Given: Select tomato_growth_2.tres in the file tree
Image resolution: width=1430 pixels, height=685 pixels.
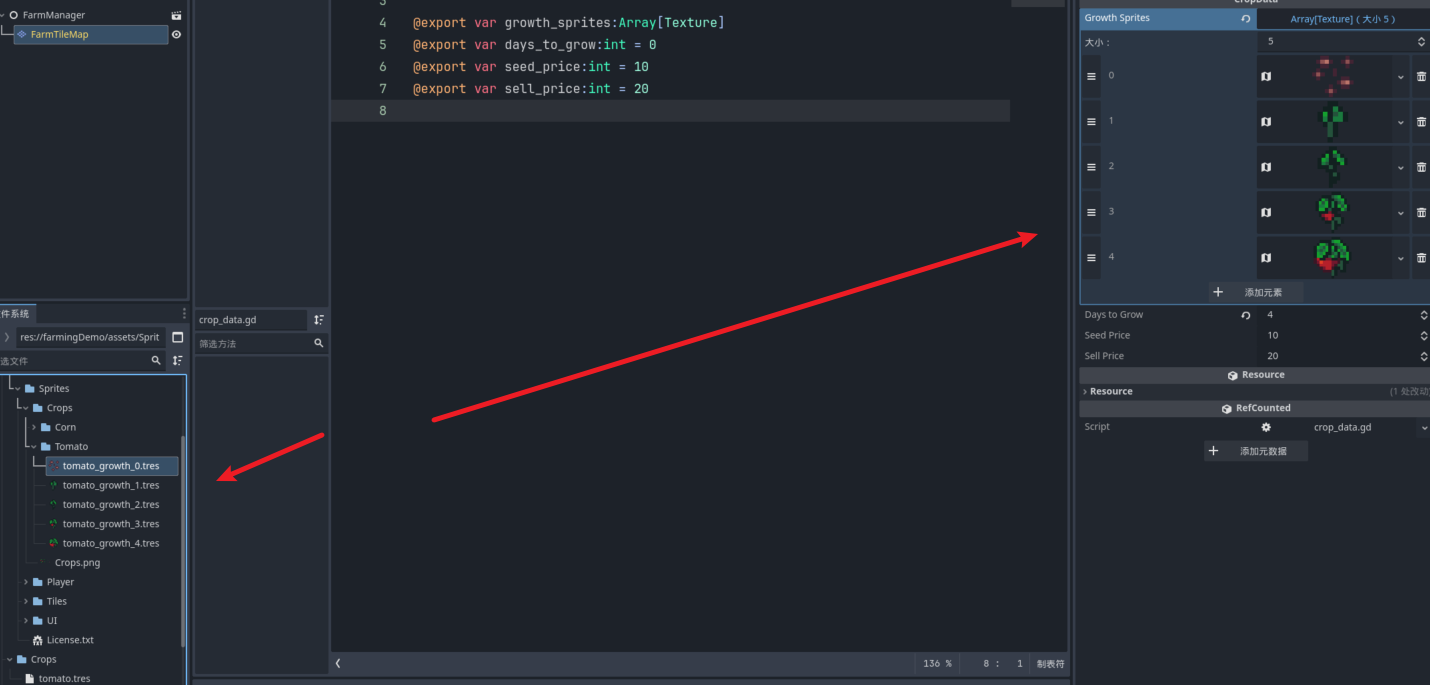Looking at the screenshot, I should tap(110, 505).
